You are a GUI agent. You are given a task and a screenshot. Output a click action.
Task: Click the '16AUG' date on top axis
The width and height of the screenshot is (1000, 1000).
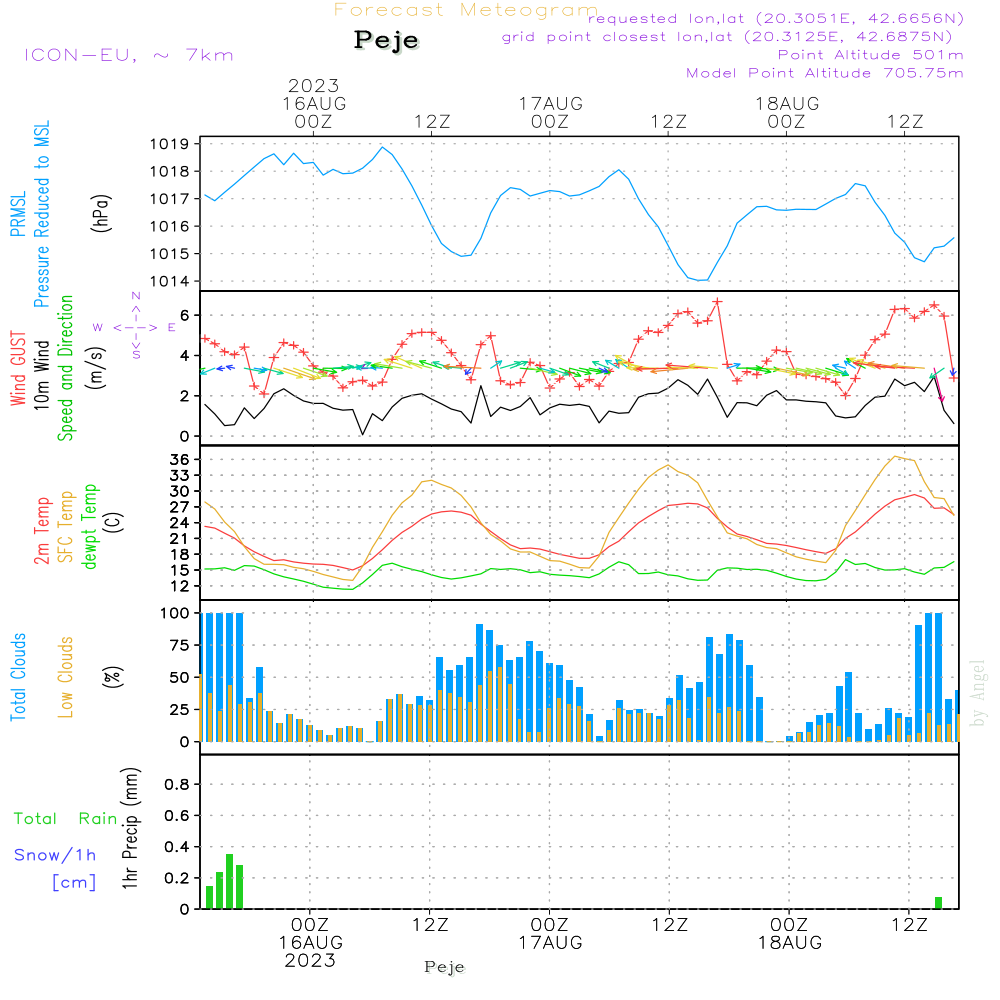[314, 104]
